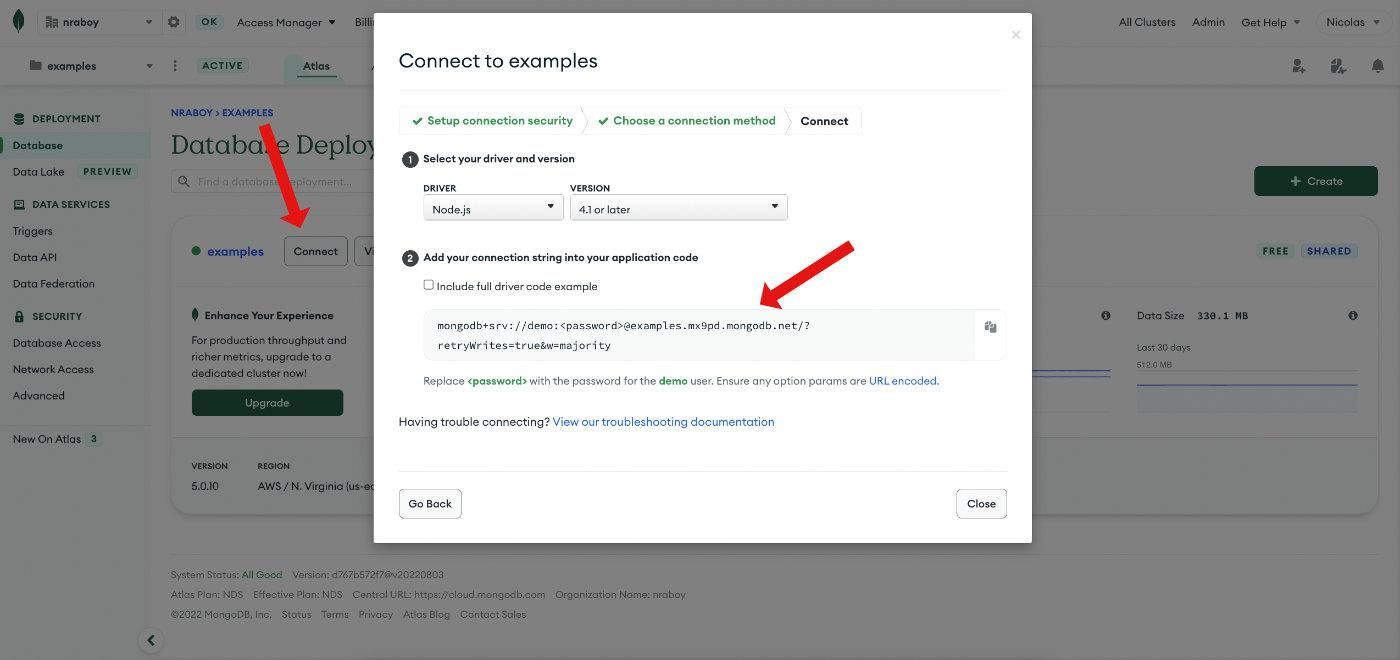Open the Driver dropdown showing Node.js
Screen dimensions: 1400x660
tap(493, 208)
